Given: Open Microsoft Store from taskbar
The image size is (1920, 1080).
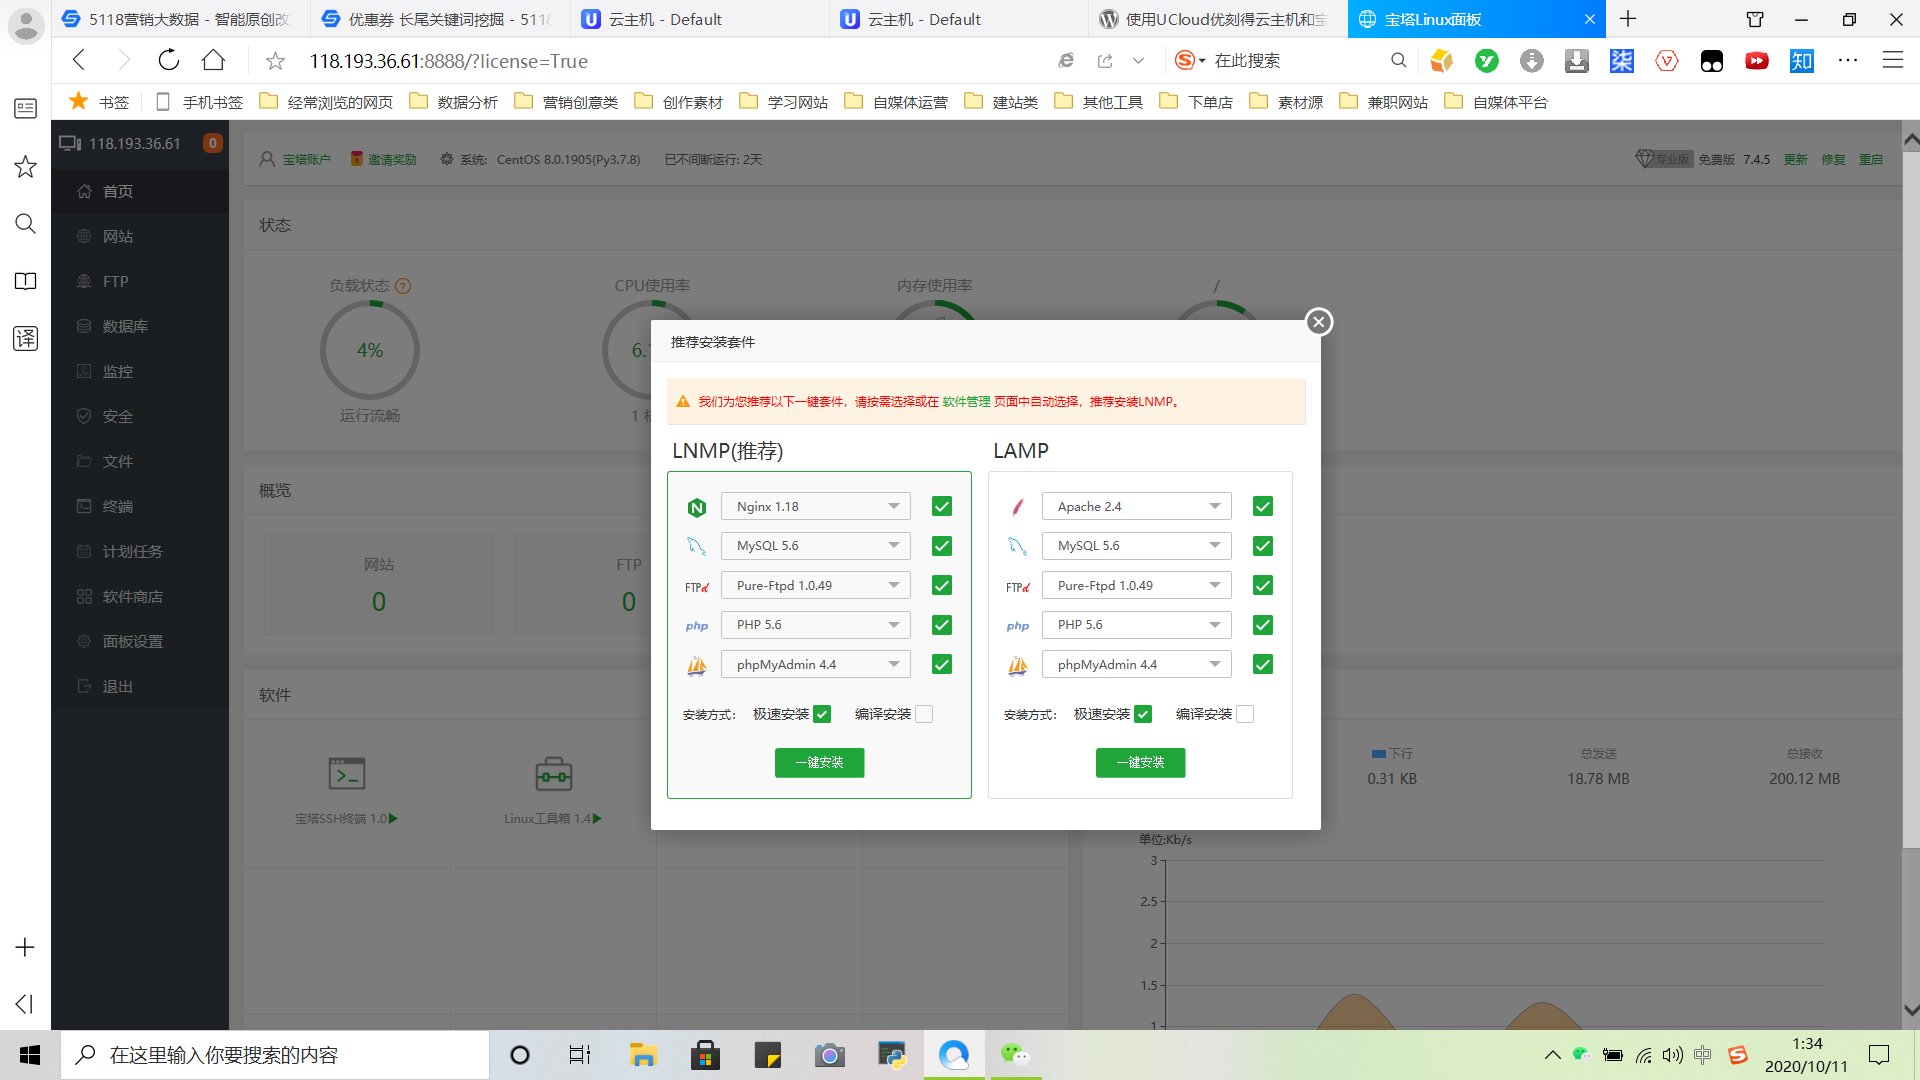Looking at the screenshot, I should (x=705, y=1055).
